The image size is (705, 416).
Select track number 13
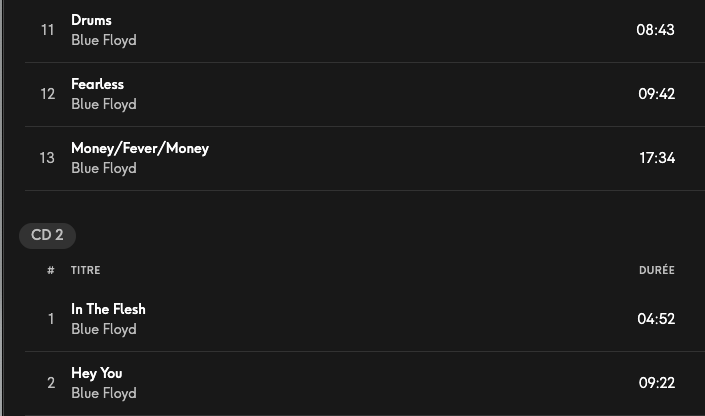47,158
